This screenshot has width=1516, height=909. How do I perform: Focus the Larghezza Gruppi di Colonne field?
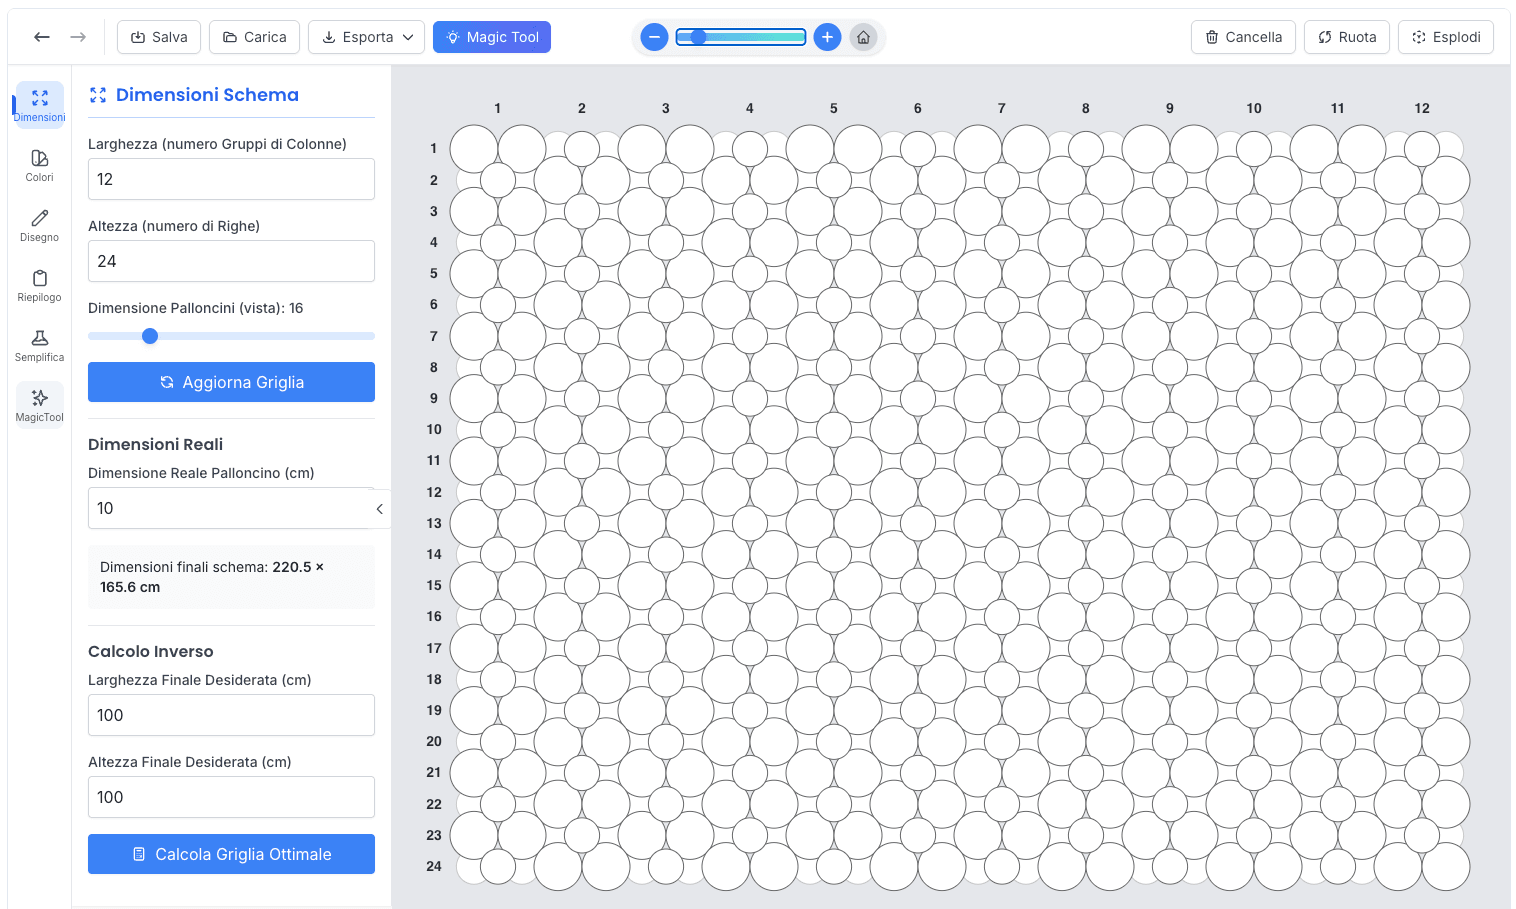click(231, 179)
